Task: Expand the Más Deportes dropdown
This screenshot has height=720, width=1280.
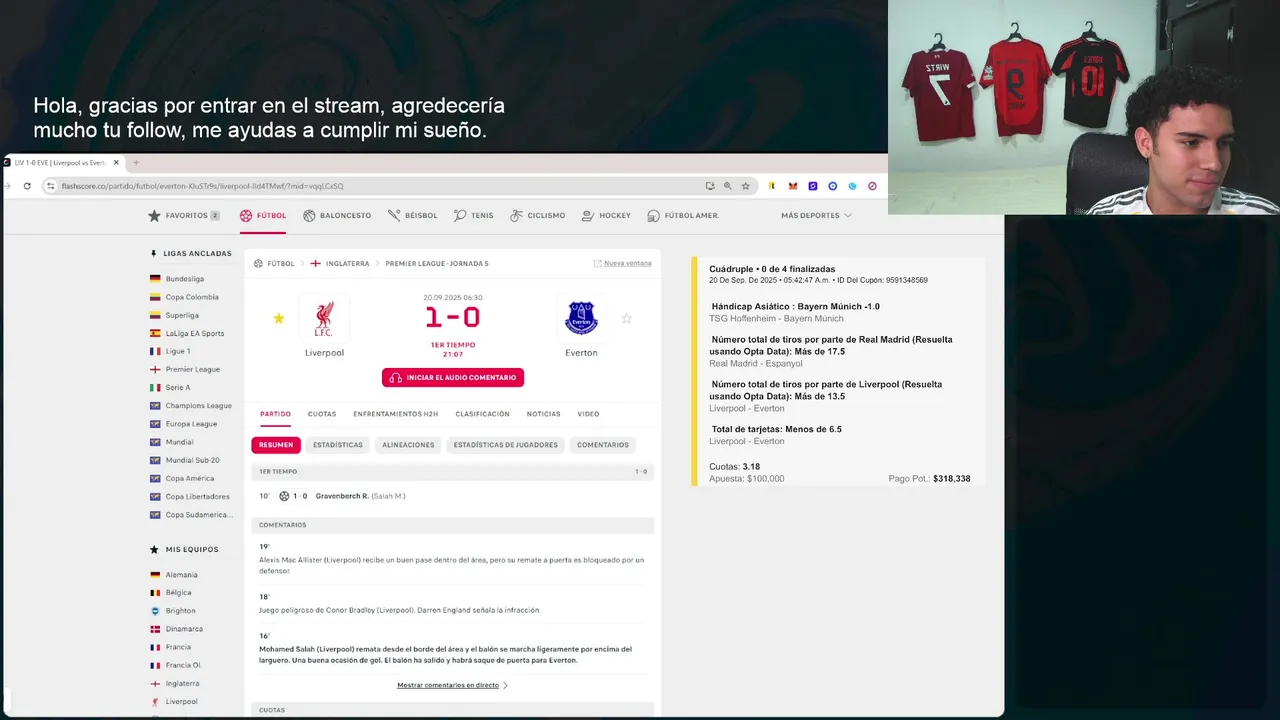Action: click(816, 215)
